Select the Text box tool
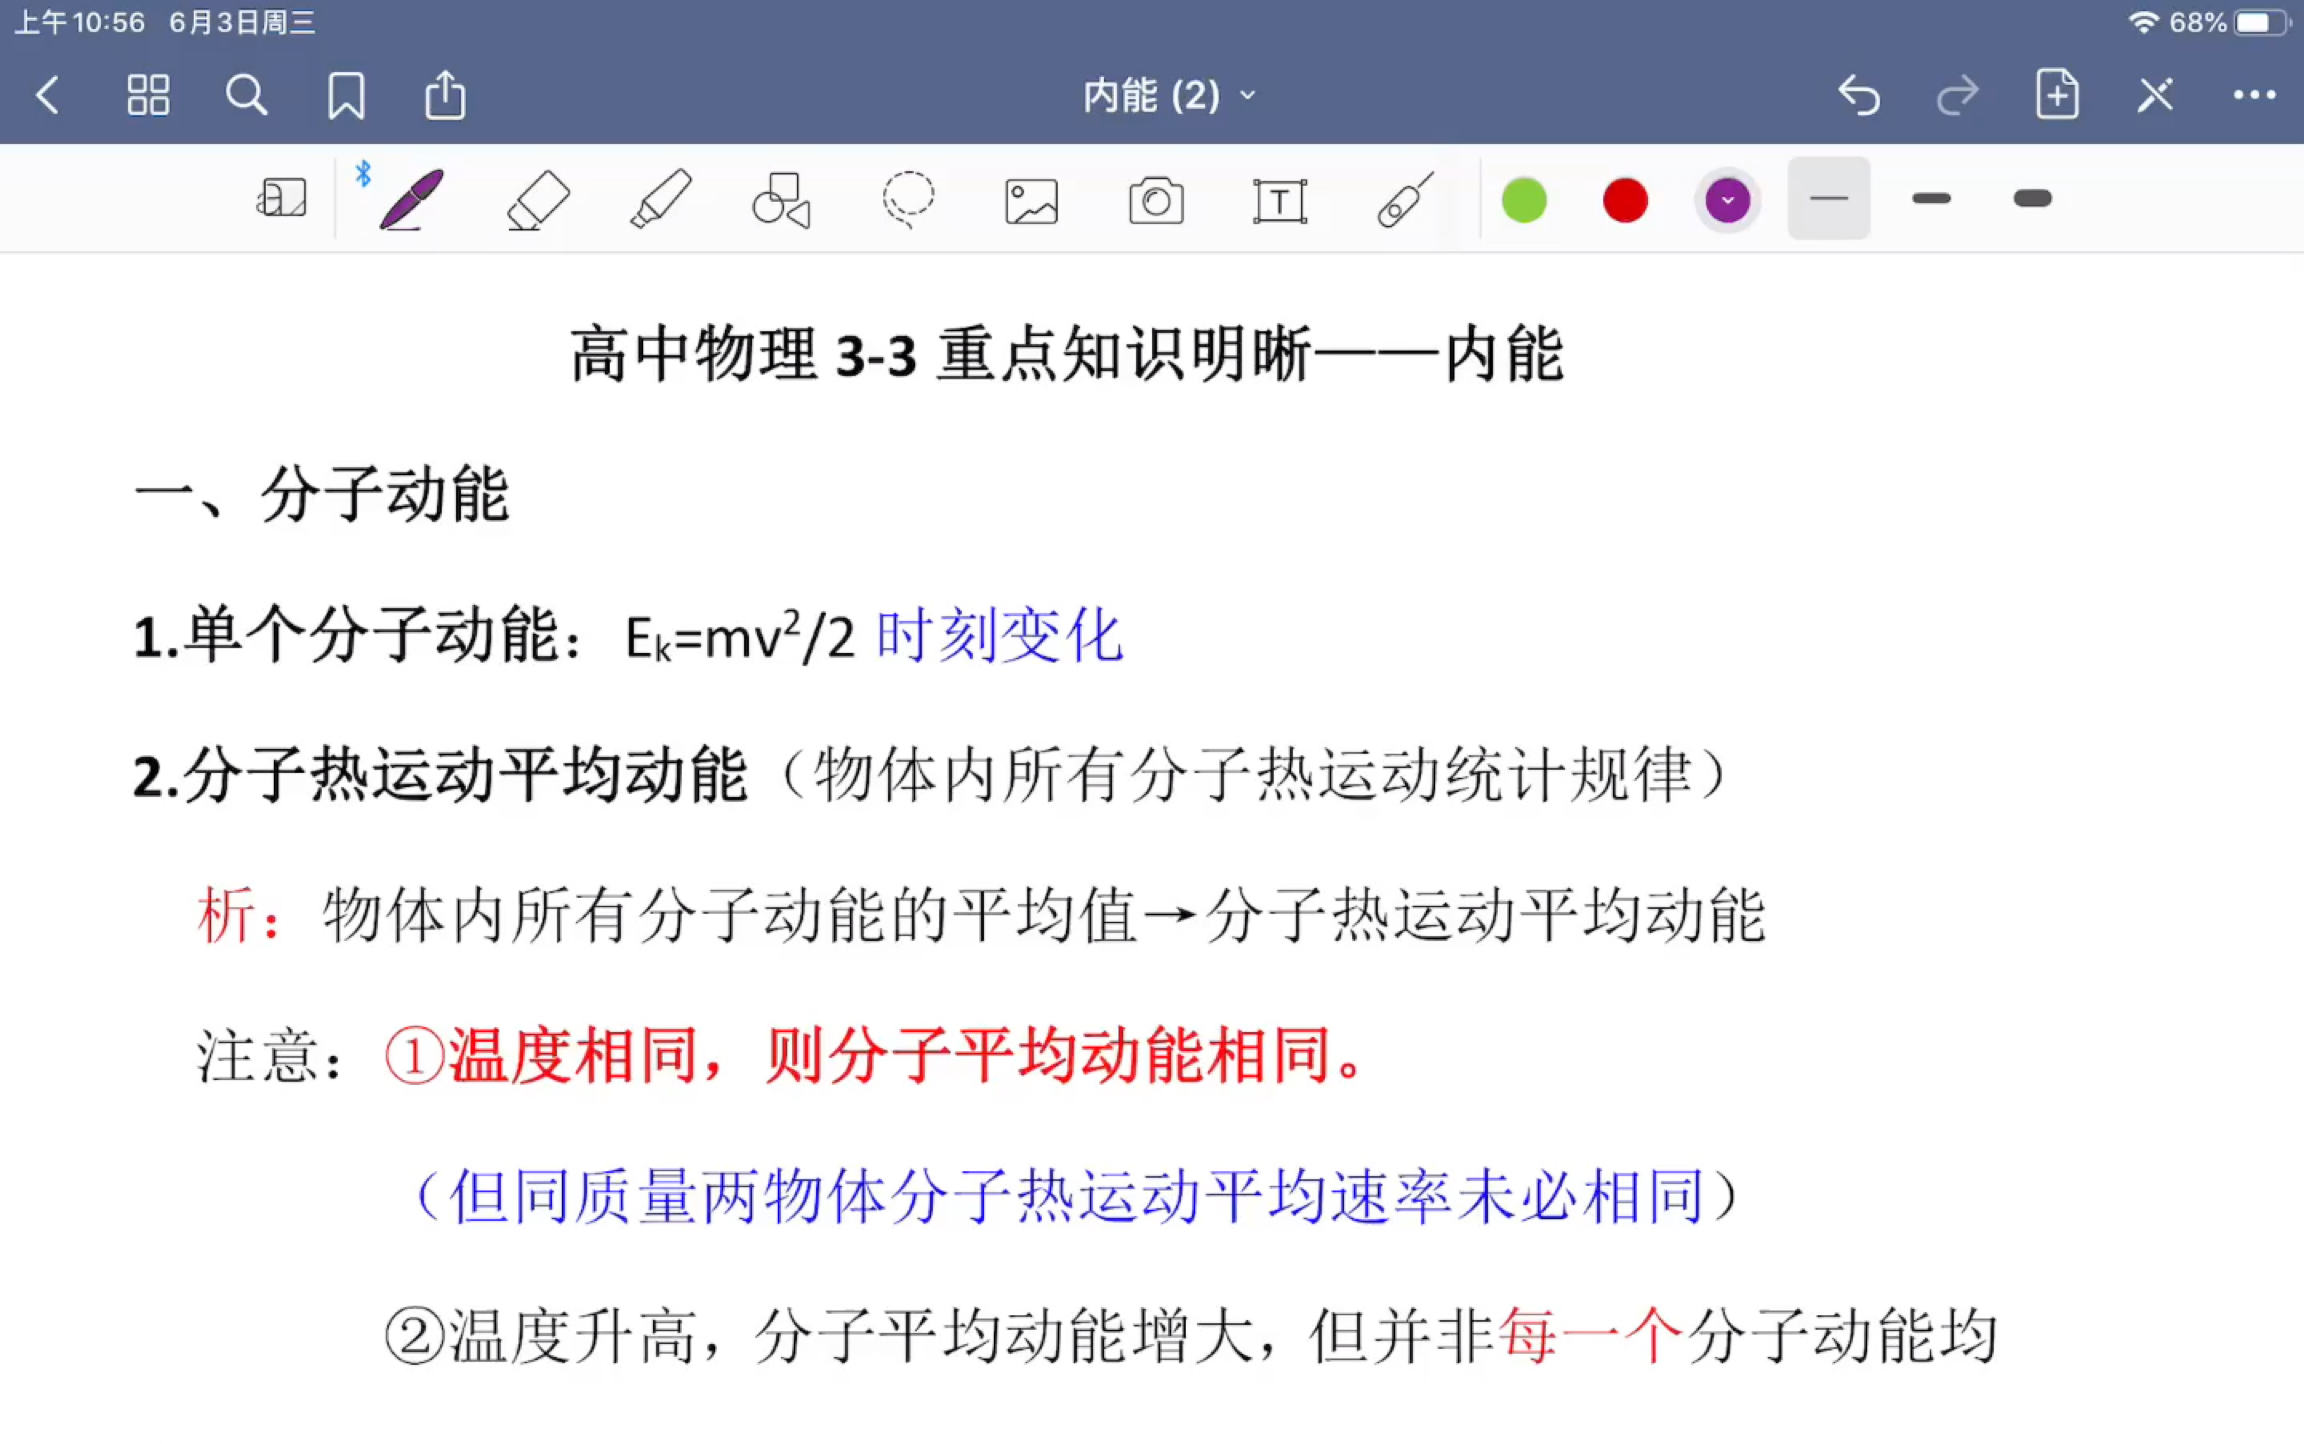2304x1444 pixels. click(1279, 201)
